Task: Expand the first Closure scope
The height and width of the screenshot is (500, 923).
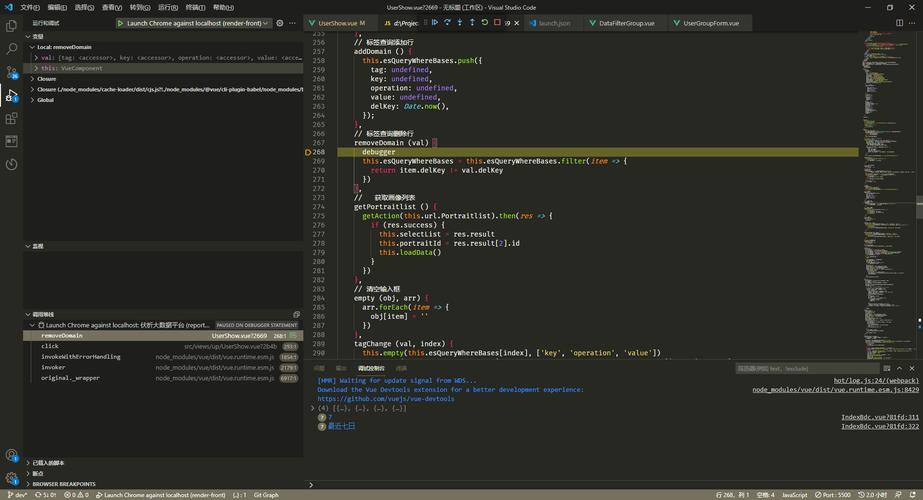Action: pos(32,79)
